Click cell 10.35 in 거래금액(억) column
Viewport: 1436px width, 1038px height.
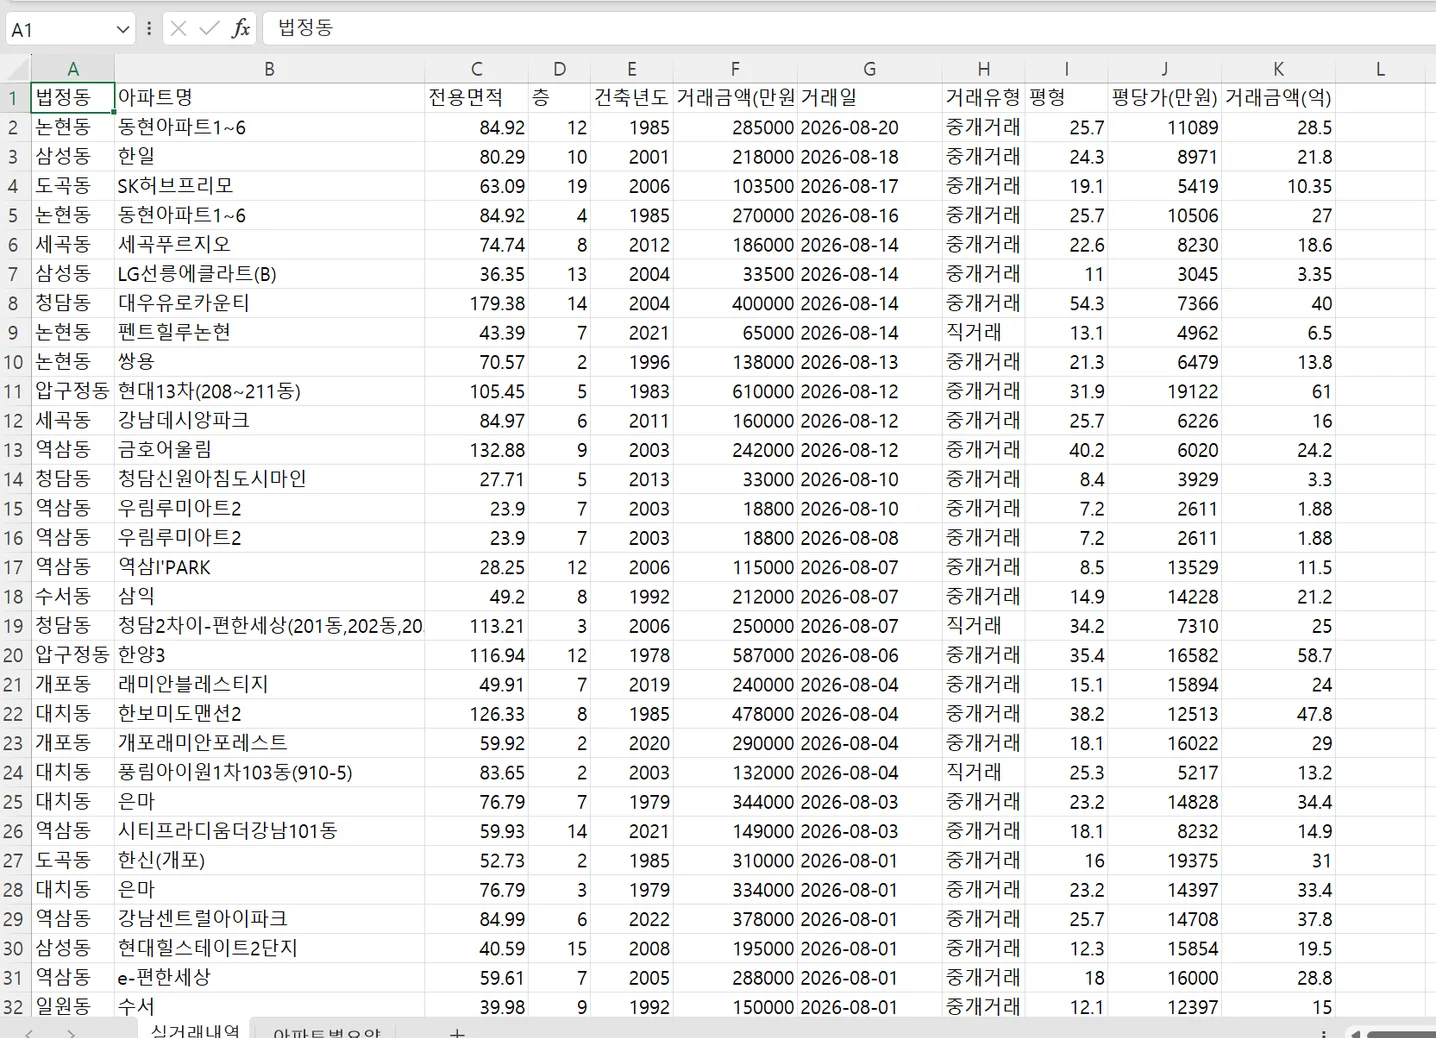pos(1278,186)
